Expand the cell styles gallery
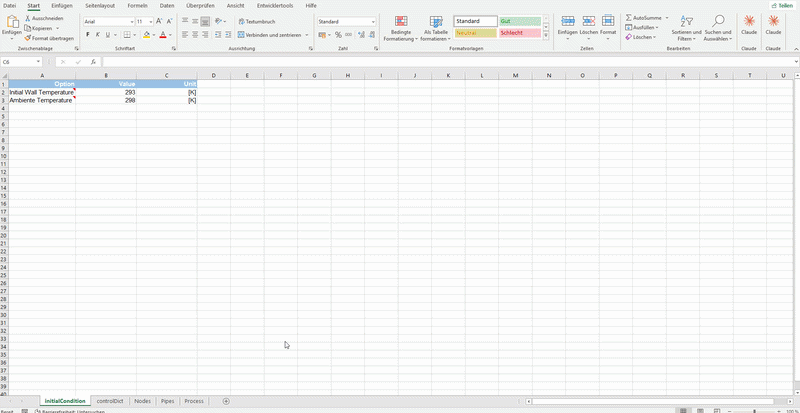 tap(546, 36)
